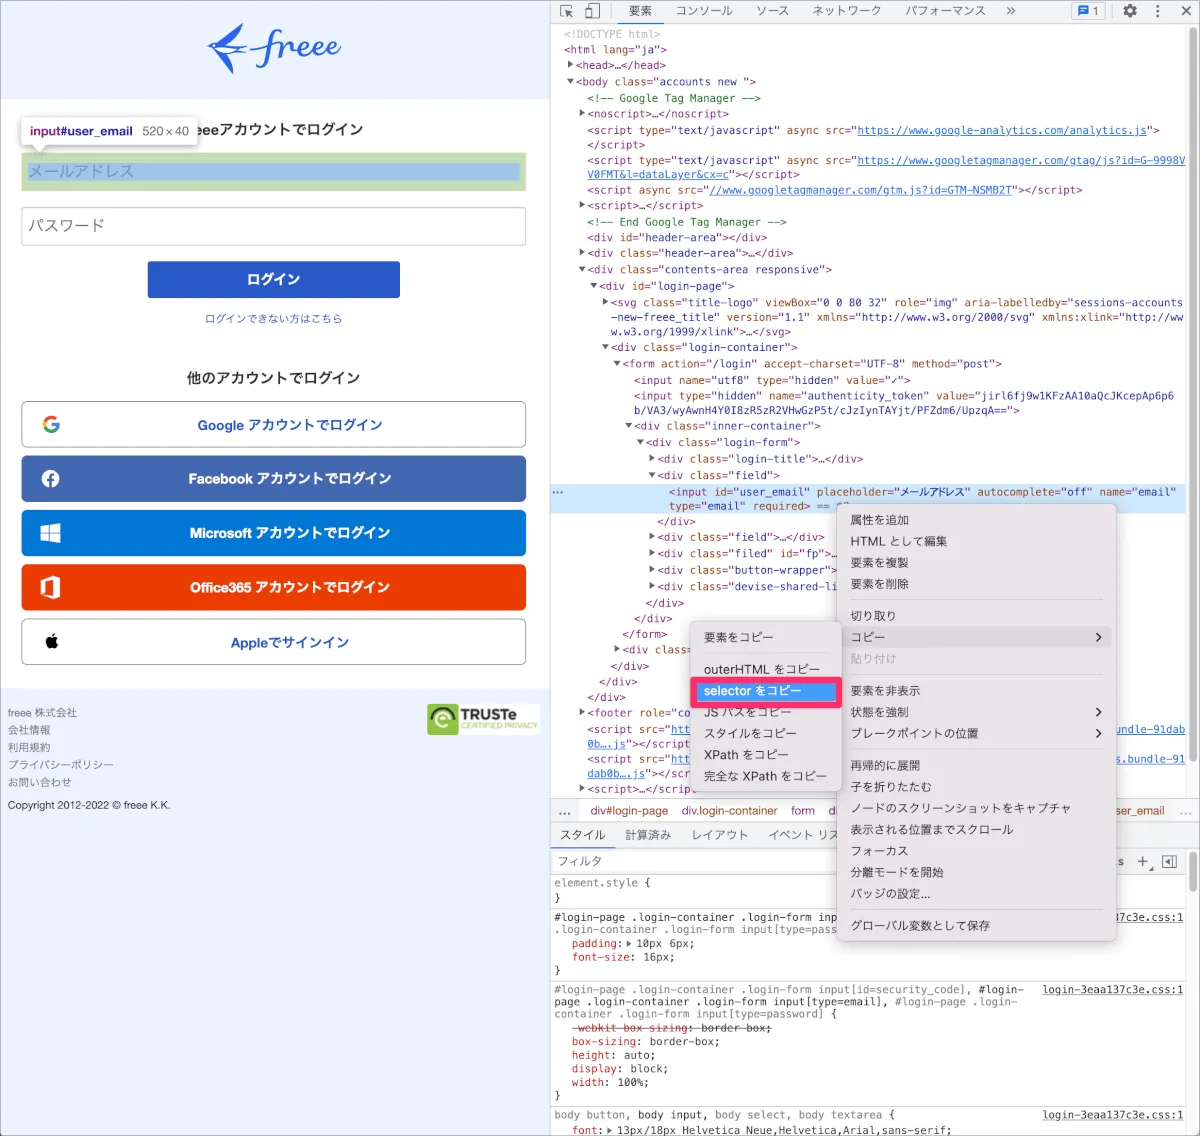Click the new style rule plus icon
This screenshot has width=1200, height=1136.
coord(1144,861)
